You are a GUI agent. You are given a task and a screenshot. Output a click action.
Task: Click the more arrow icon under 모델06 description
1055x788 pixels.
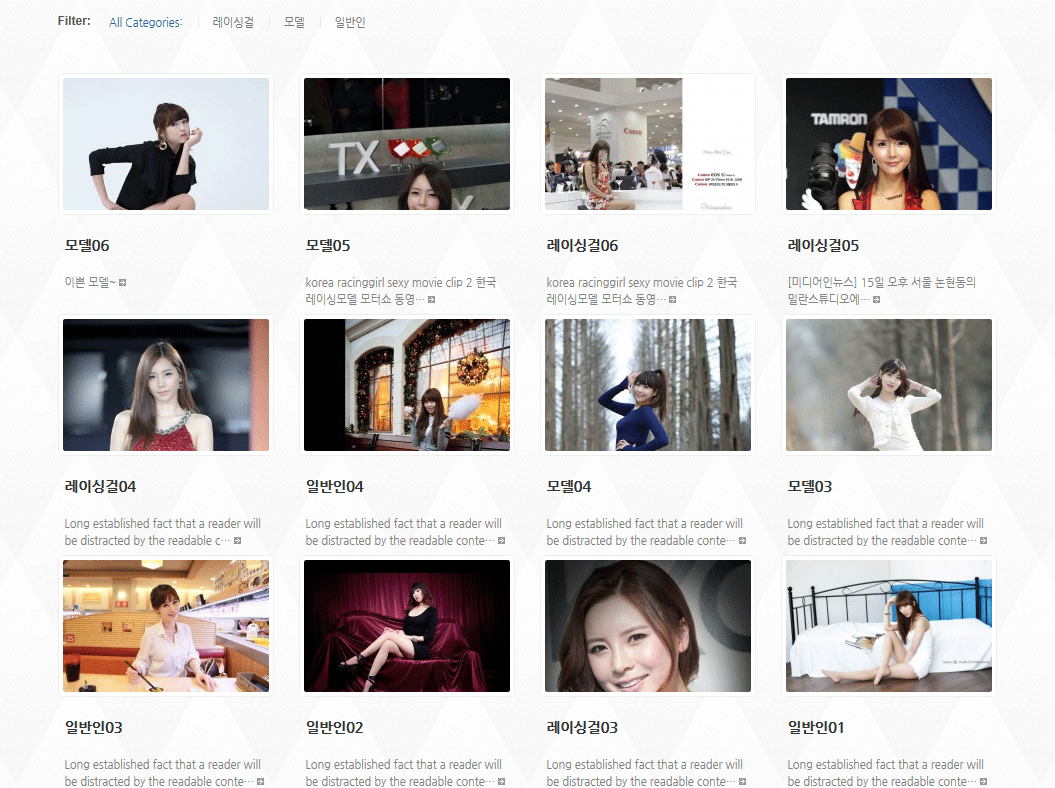pyautogui.click(x=123, y=283)
